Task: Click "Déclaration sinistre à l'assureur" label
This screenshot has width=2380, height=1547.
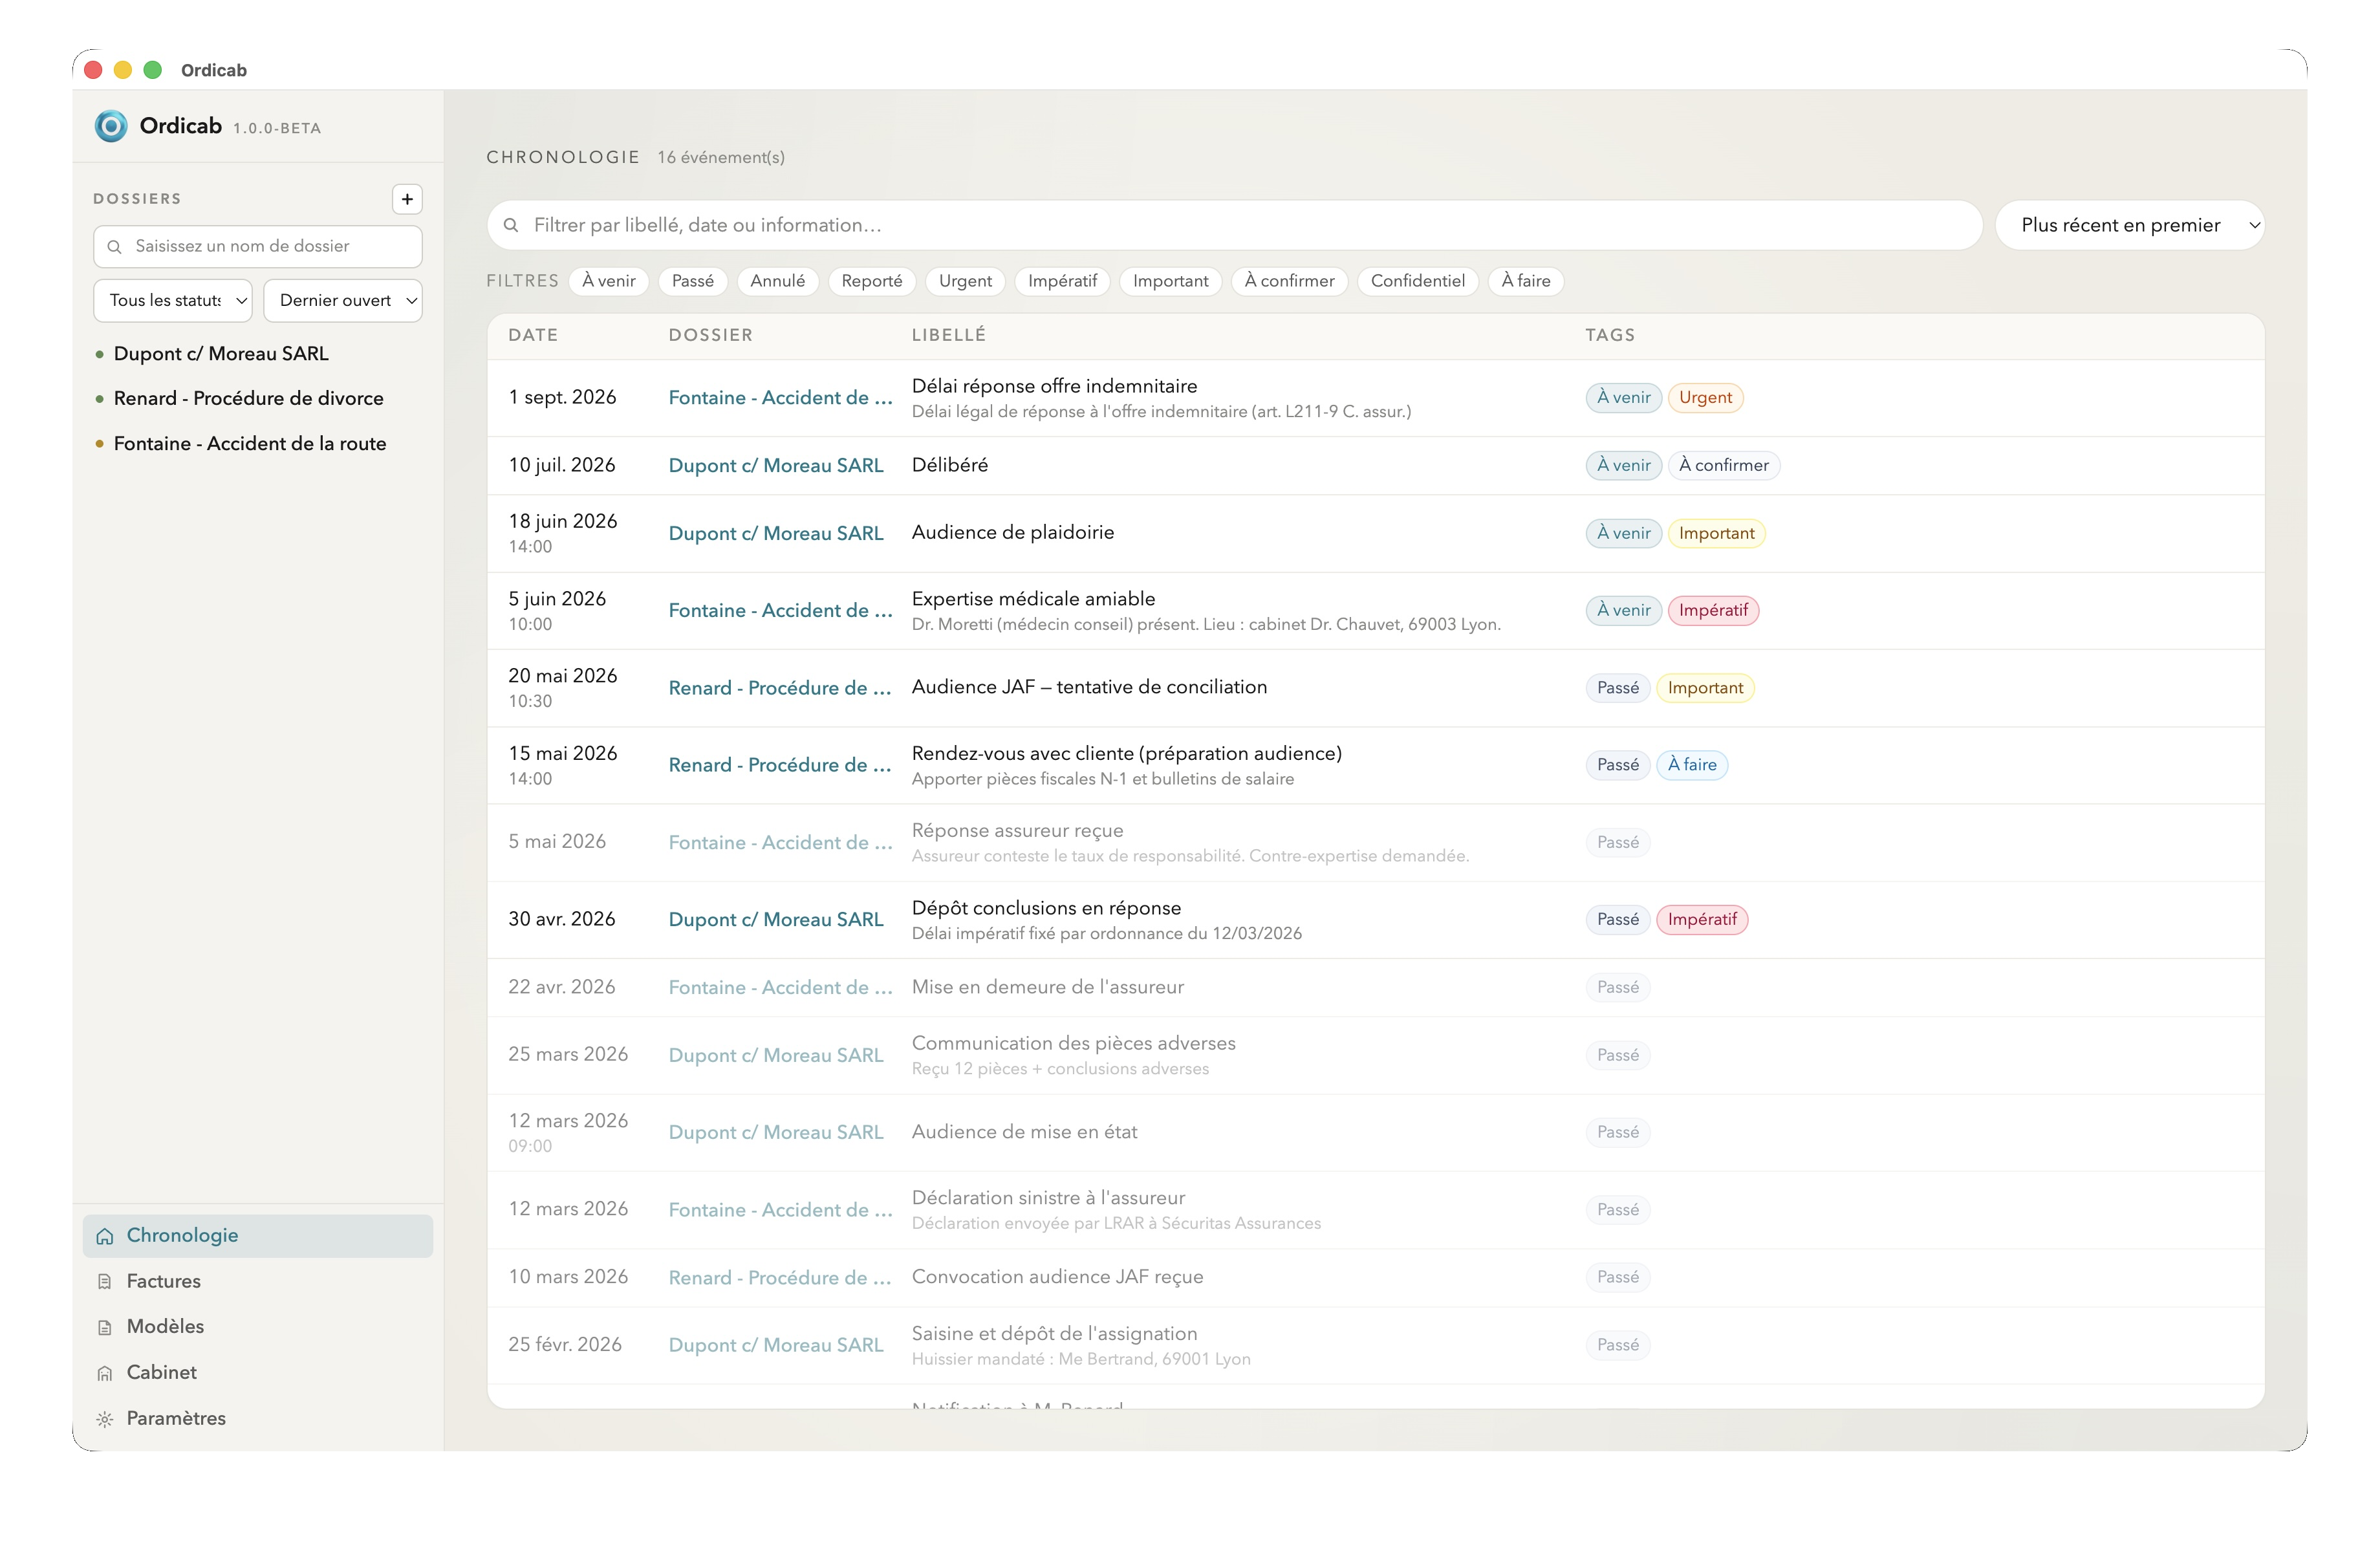Action: click(1048, 1199)
